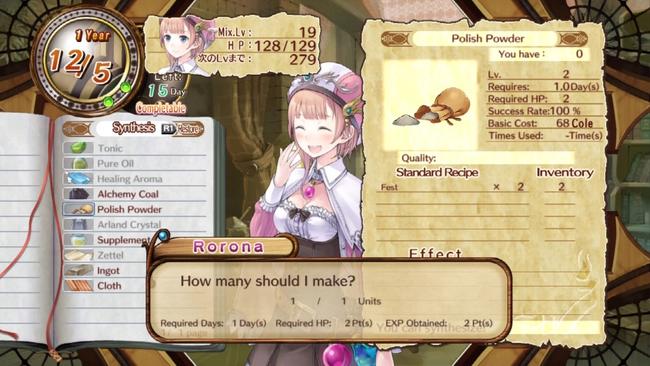Click the calendar date dial

pyautogui.click(x=87, y=61)
